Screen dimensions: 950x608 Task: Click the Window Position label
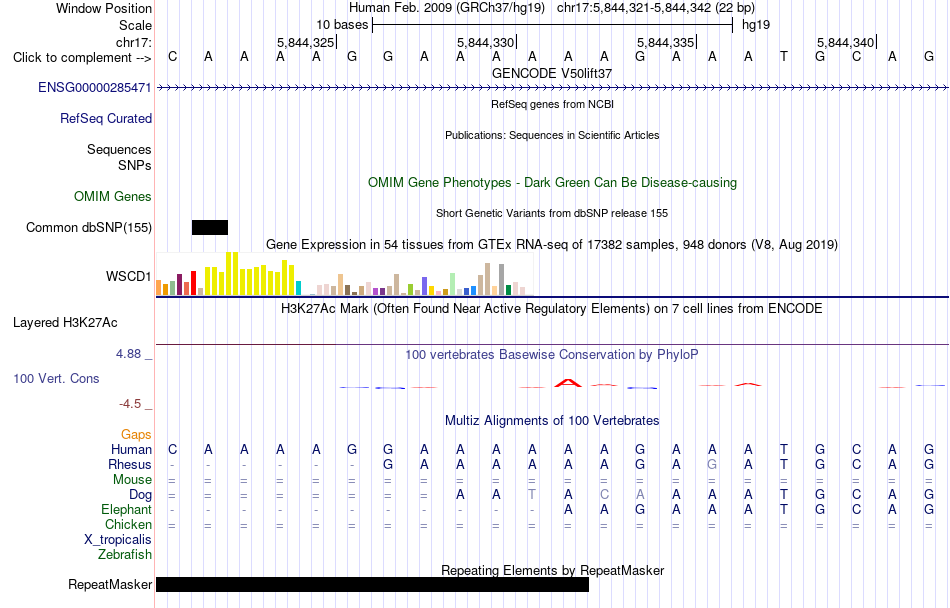pyautogui.click(x=104, y=8)
